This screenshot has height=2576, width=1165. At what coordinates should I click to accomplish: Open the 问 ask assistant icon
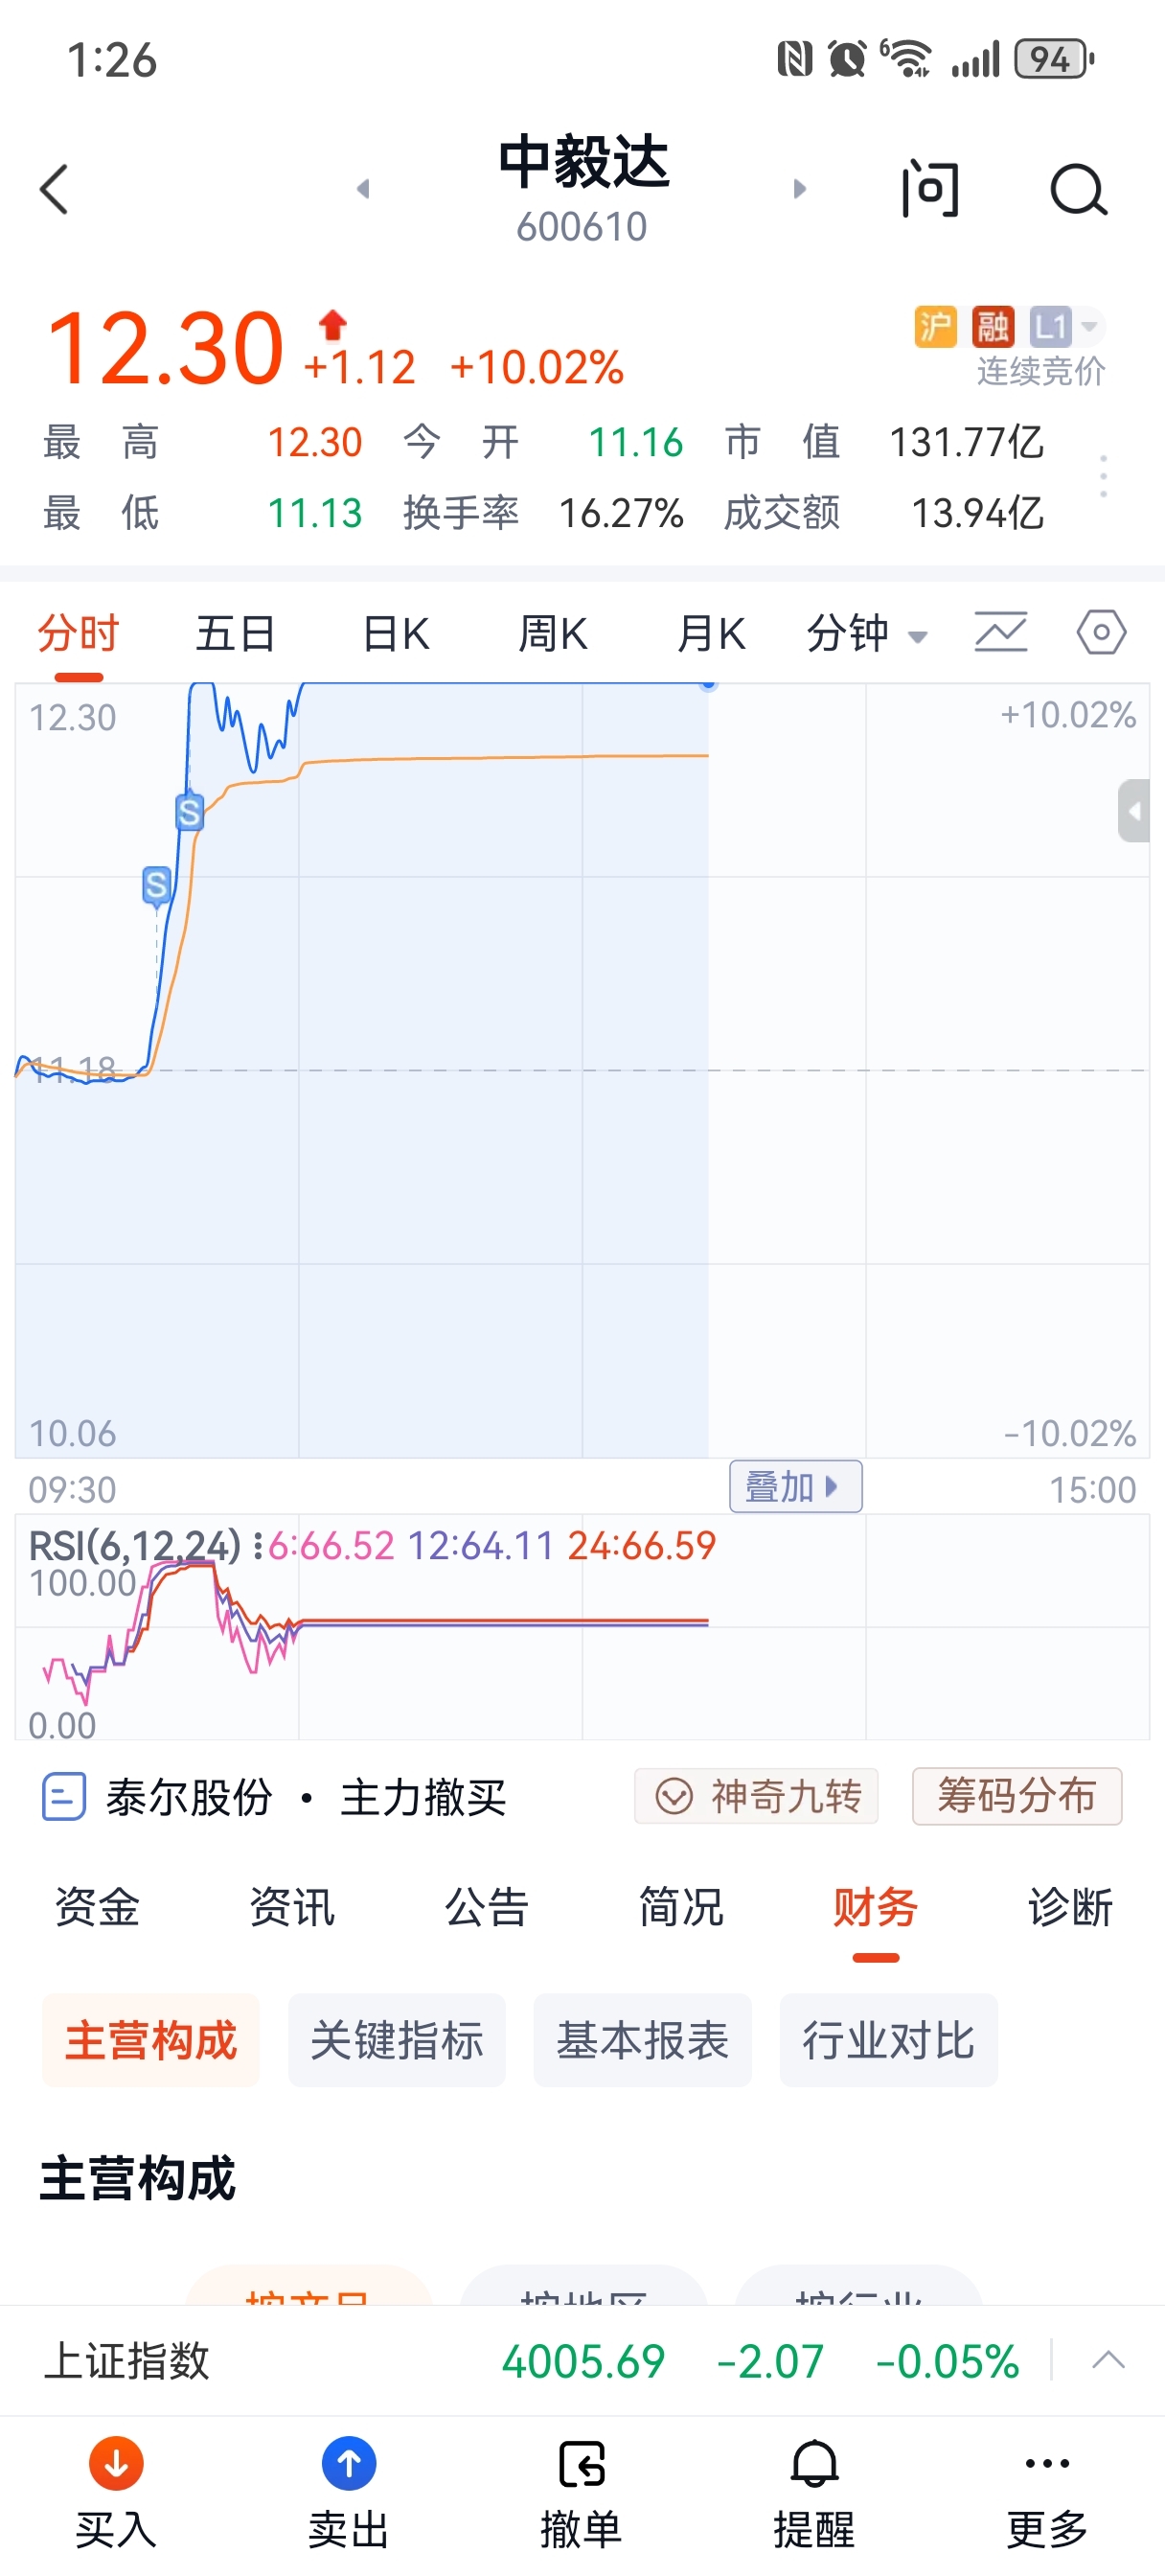[930, 189]
